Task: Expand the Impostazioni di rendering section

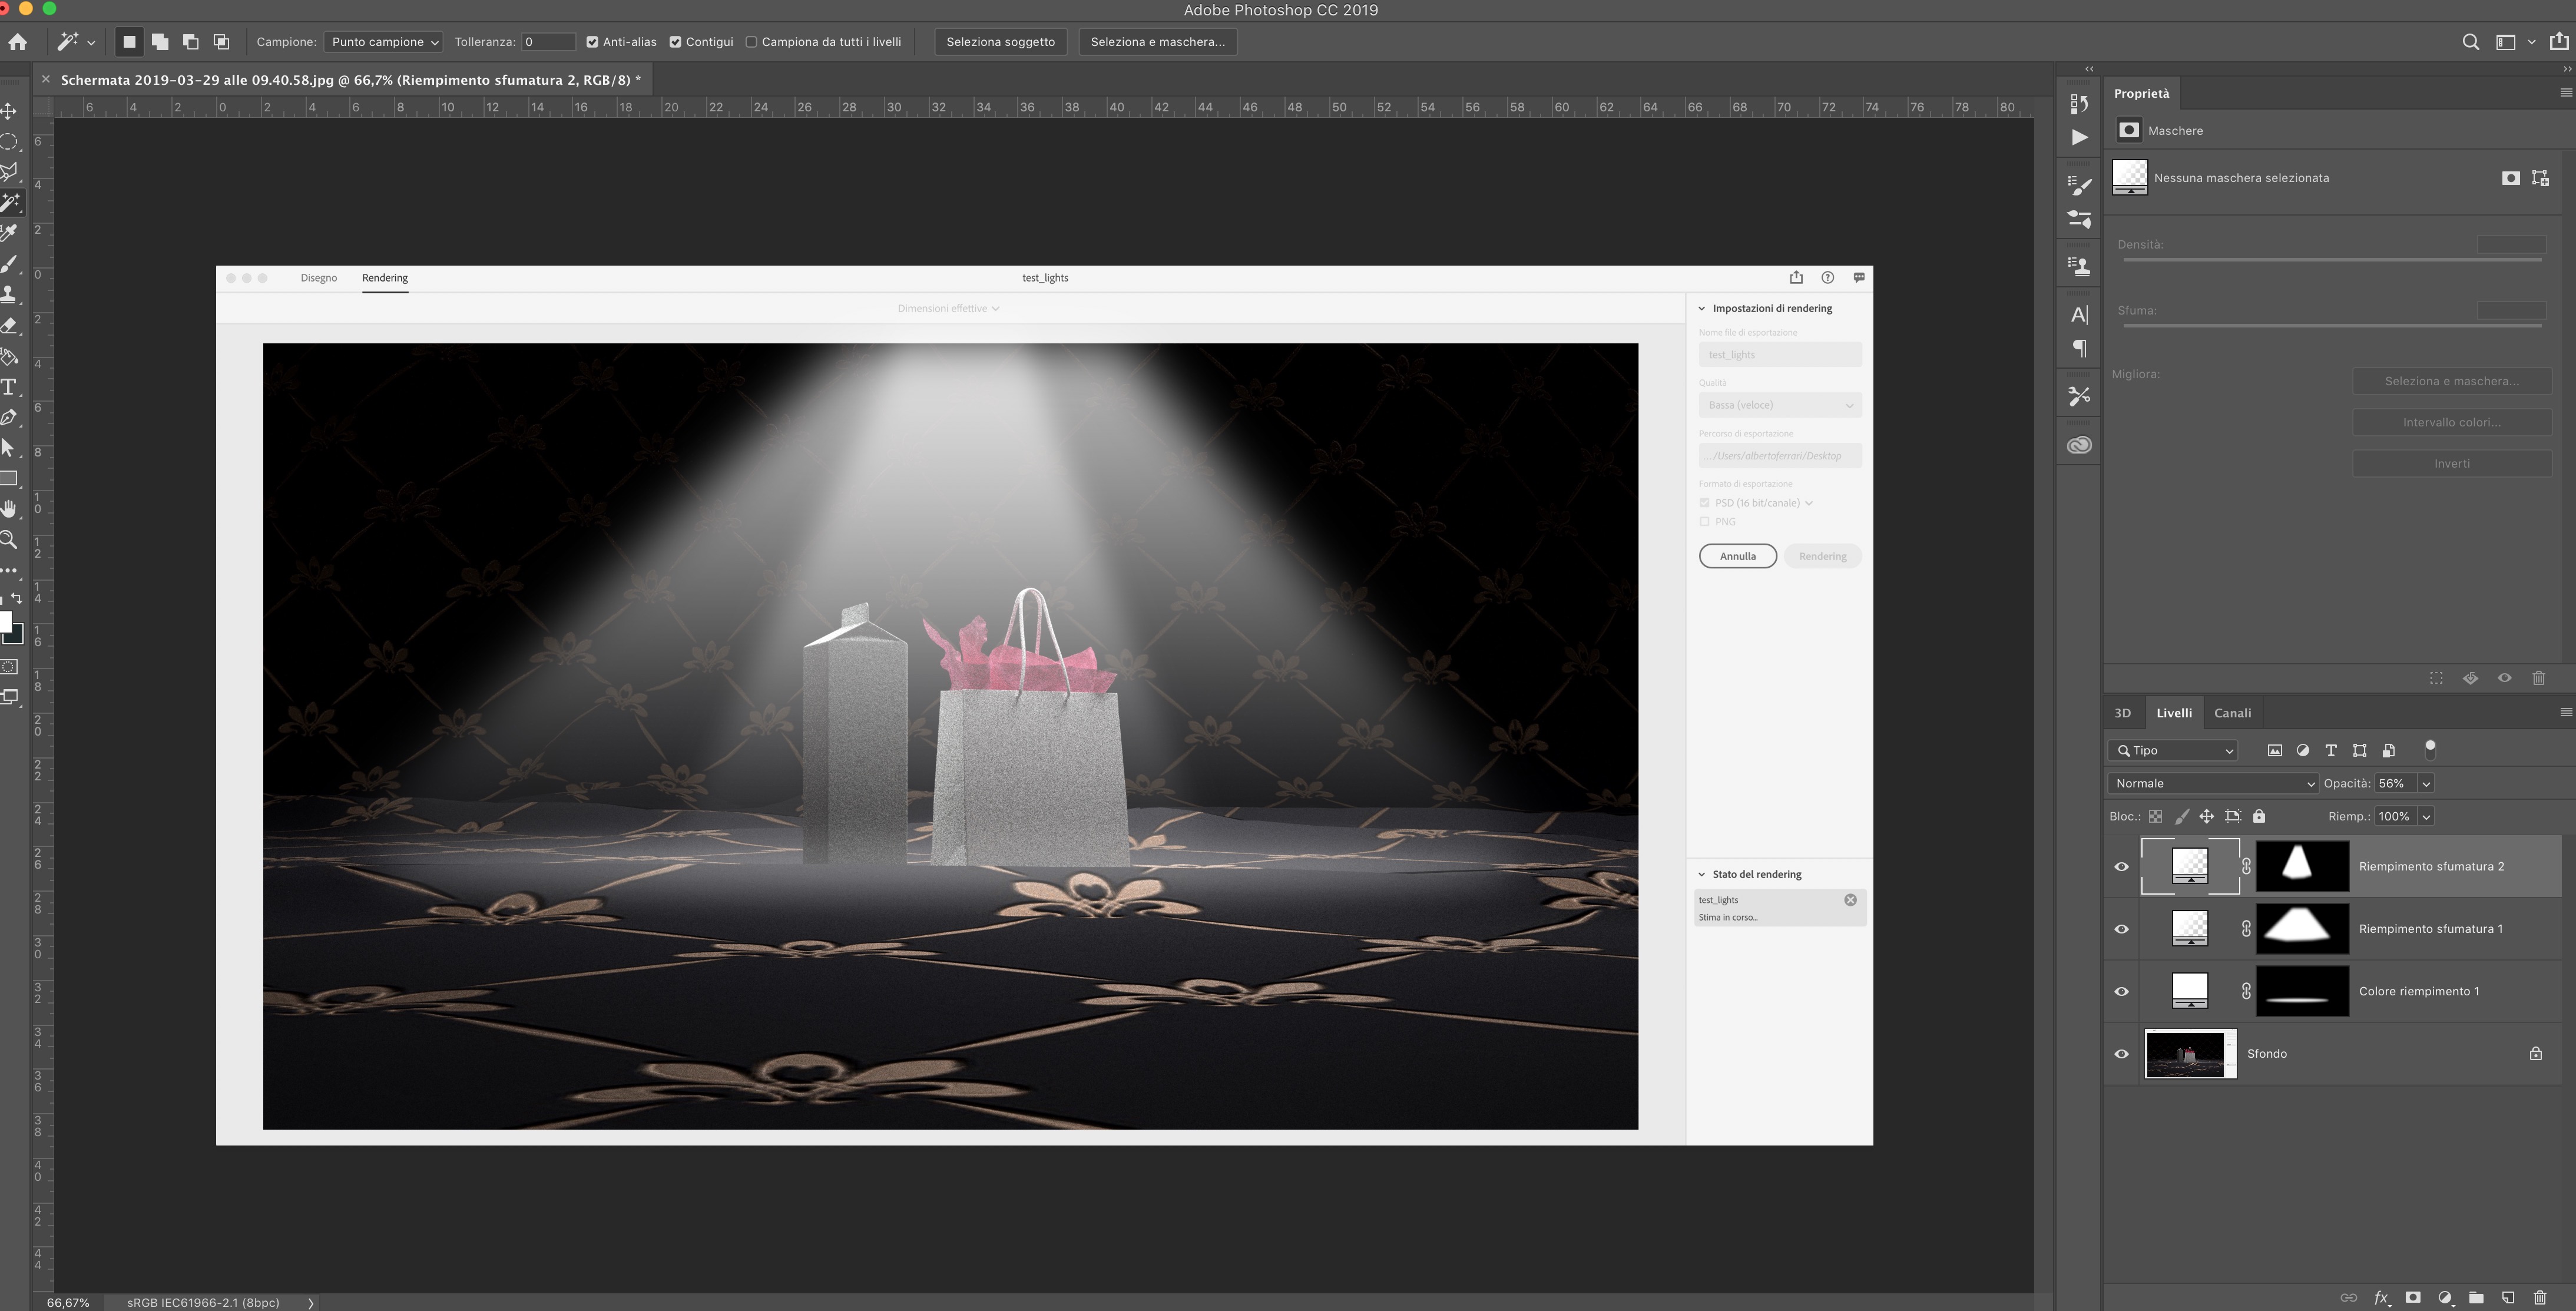Action: (1703, 307)
